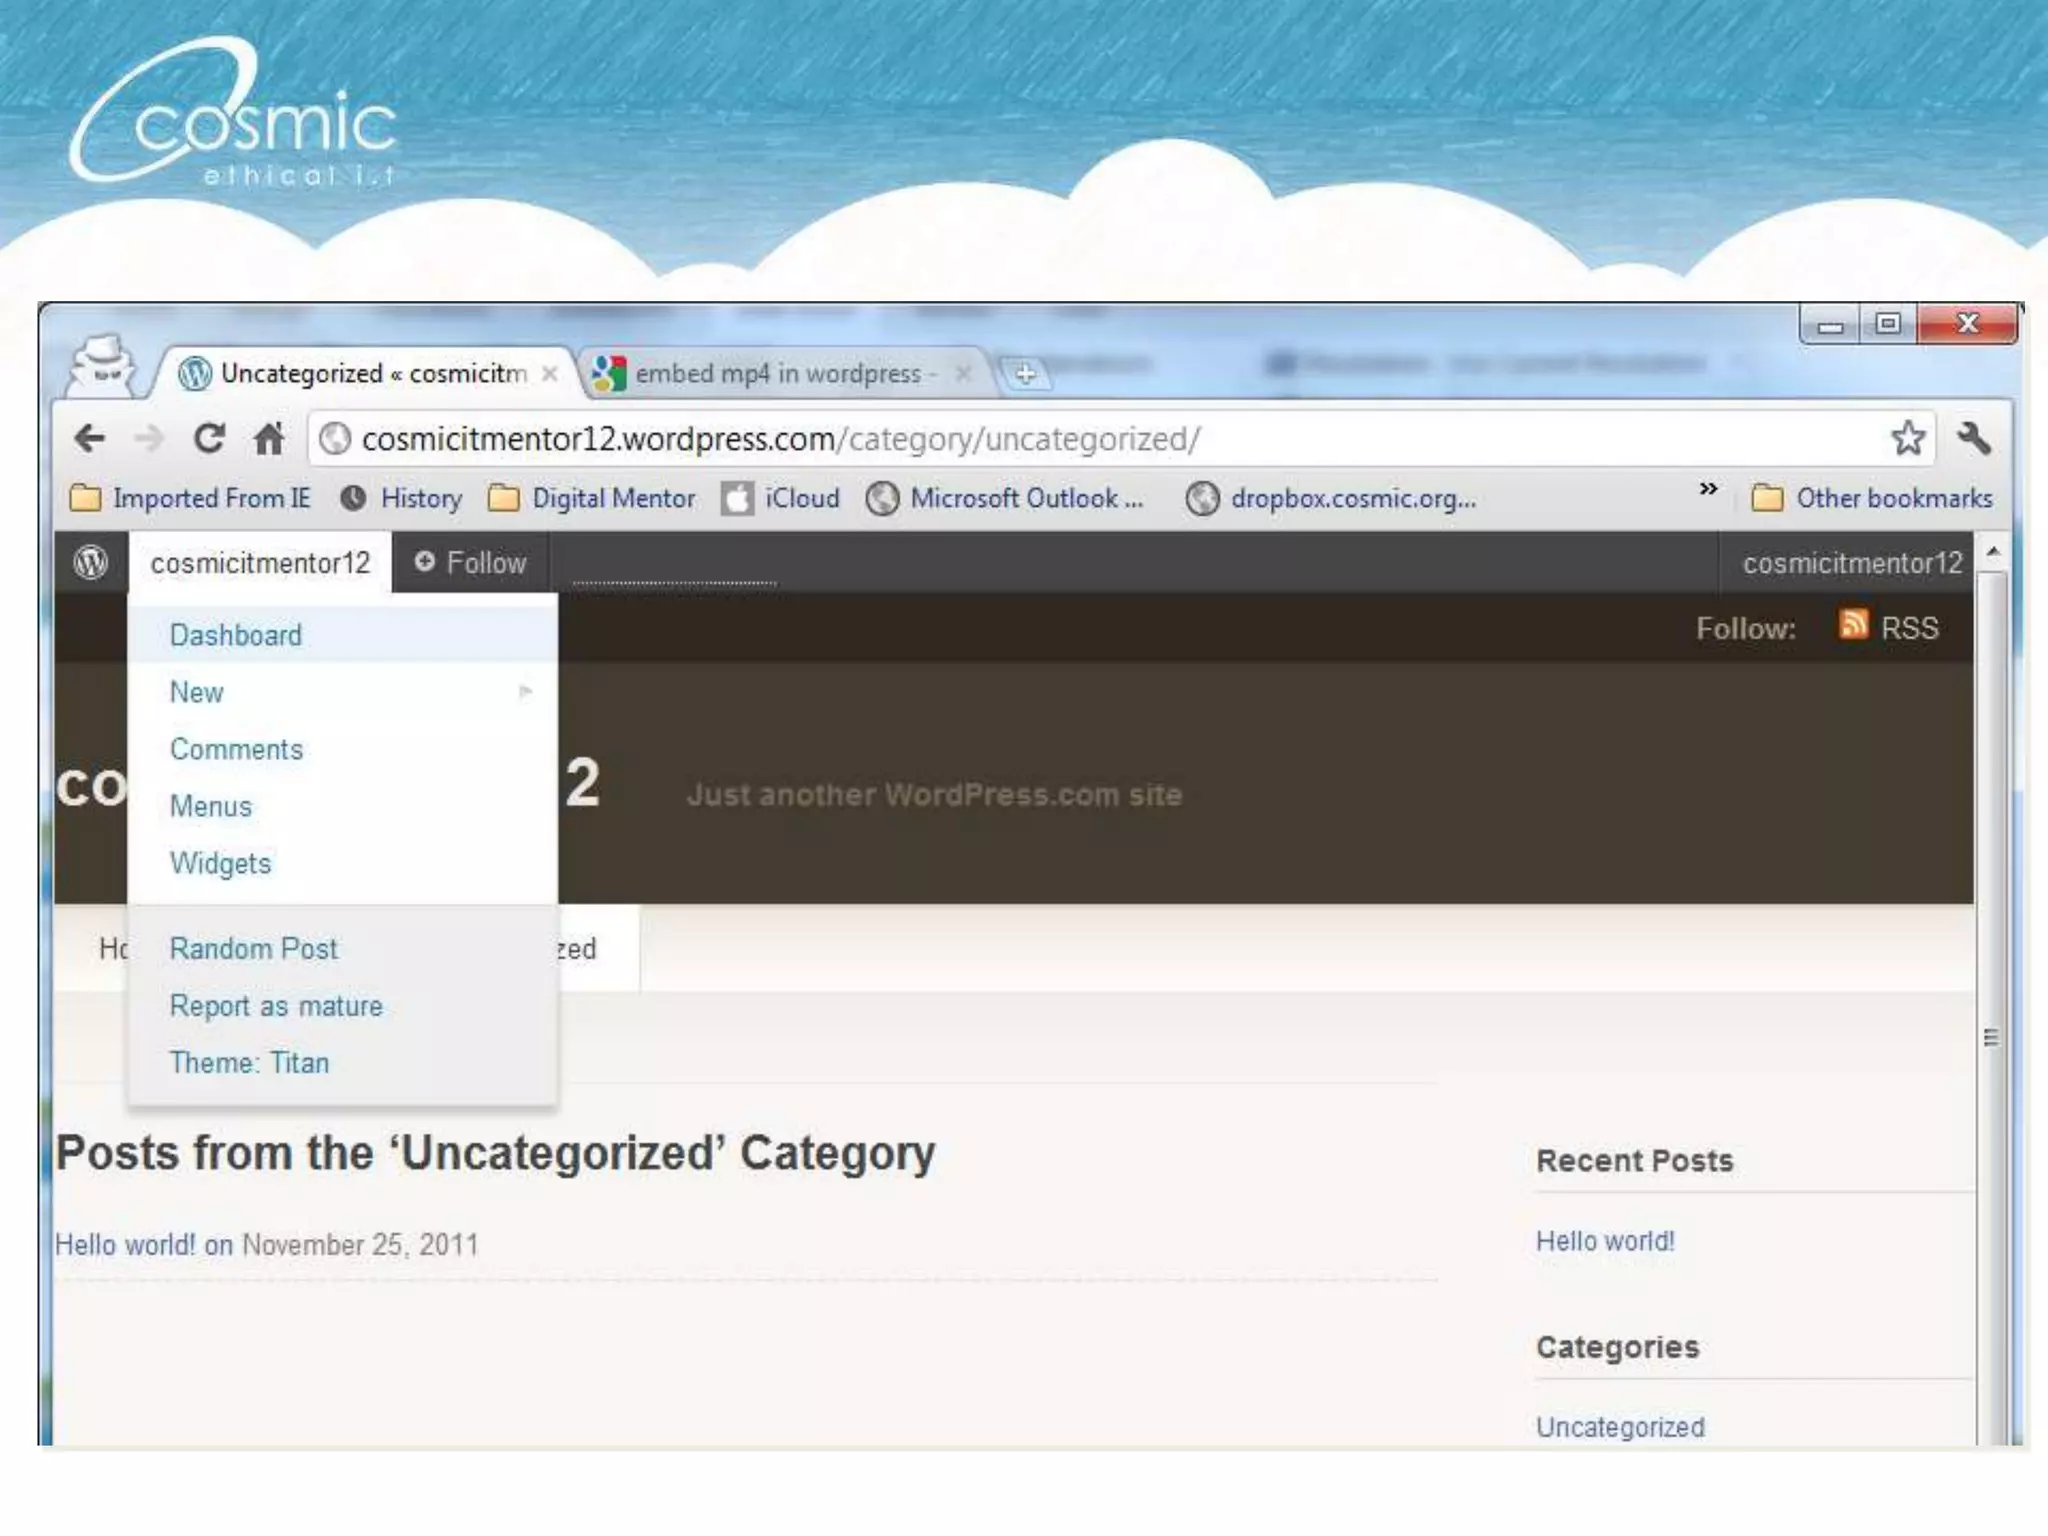Open Hello world! post link
Viewport: 2048px width, 1536px height.
tap(125, 1245)
